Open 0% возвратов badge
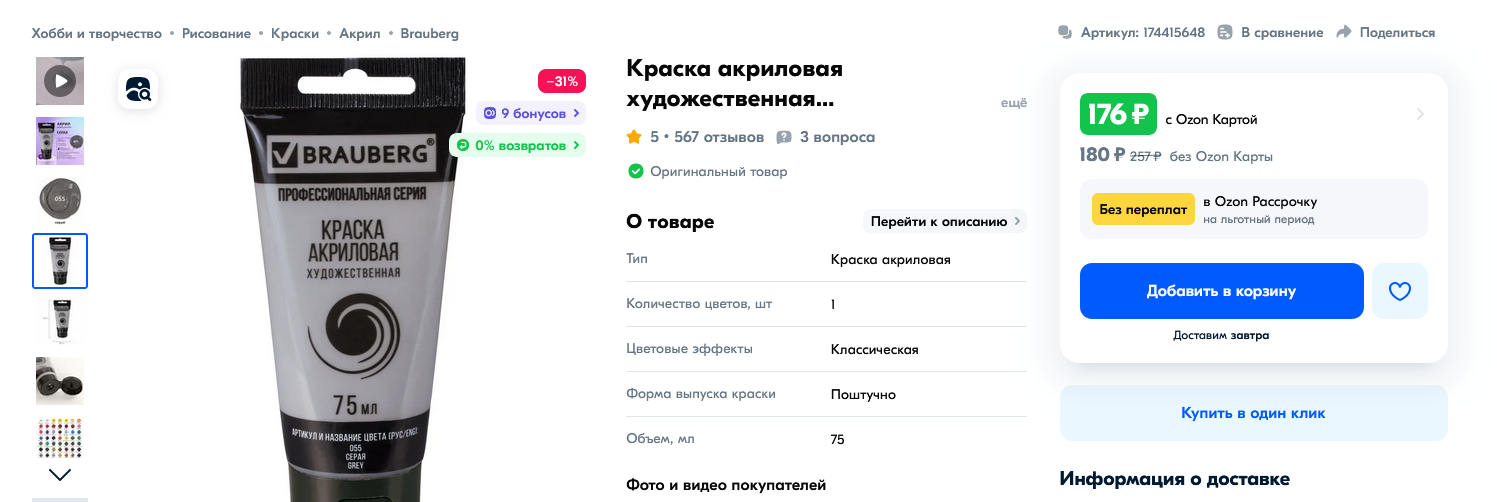1497x502 pixels. coord(517,145)
